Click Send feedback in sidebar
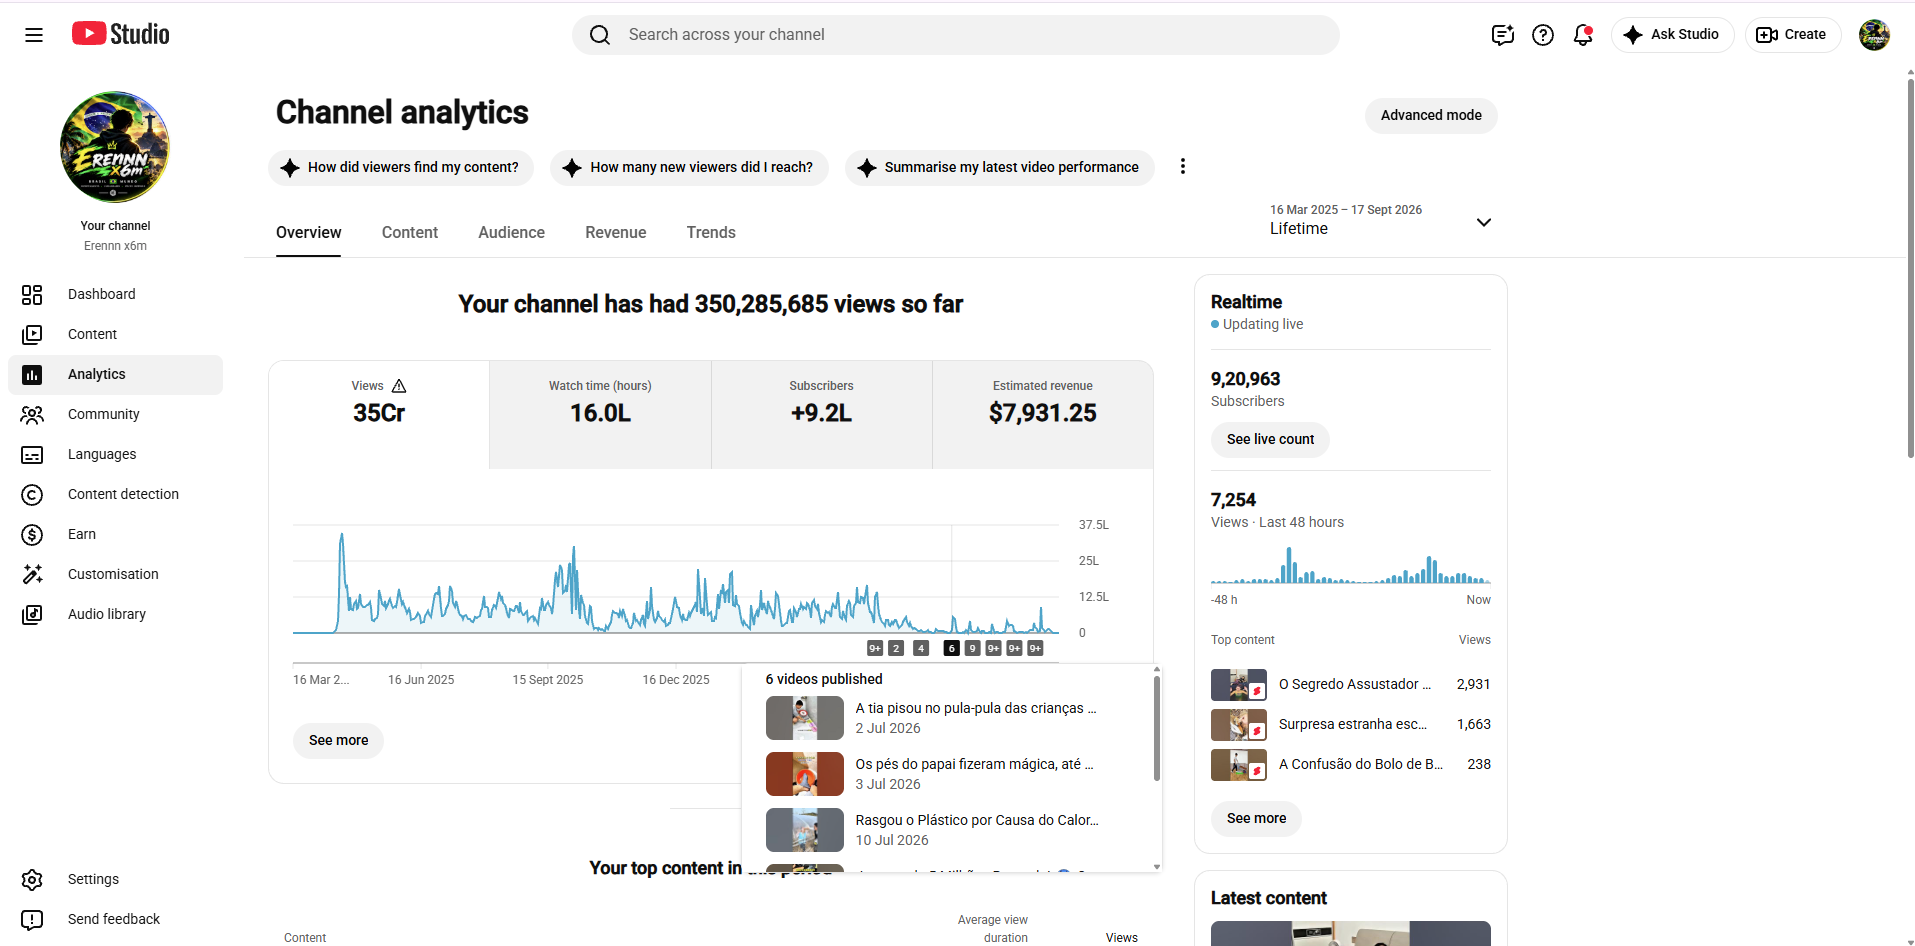The height and width of the screenshot is (946, 1915). pyautogui.click(x=115, y=919)
